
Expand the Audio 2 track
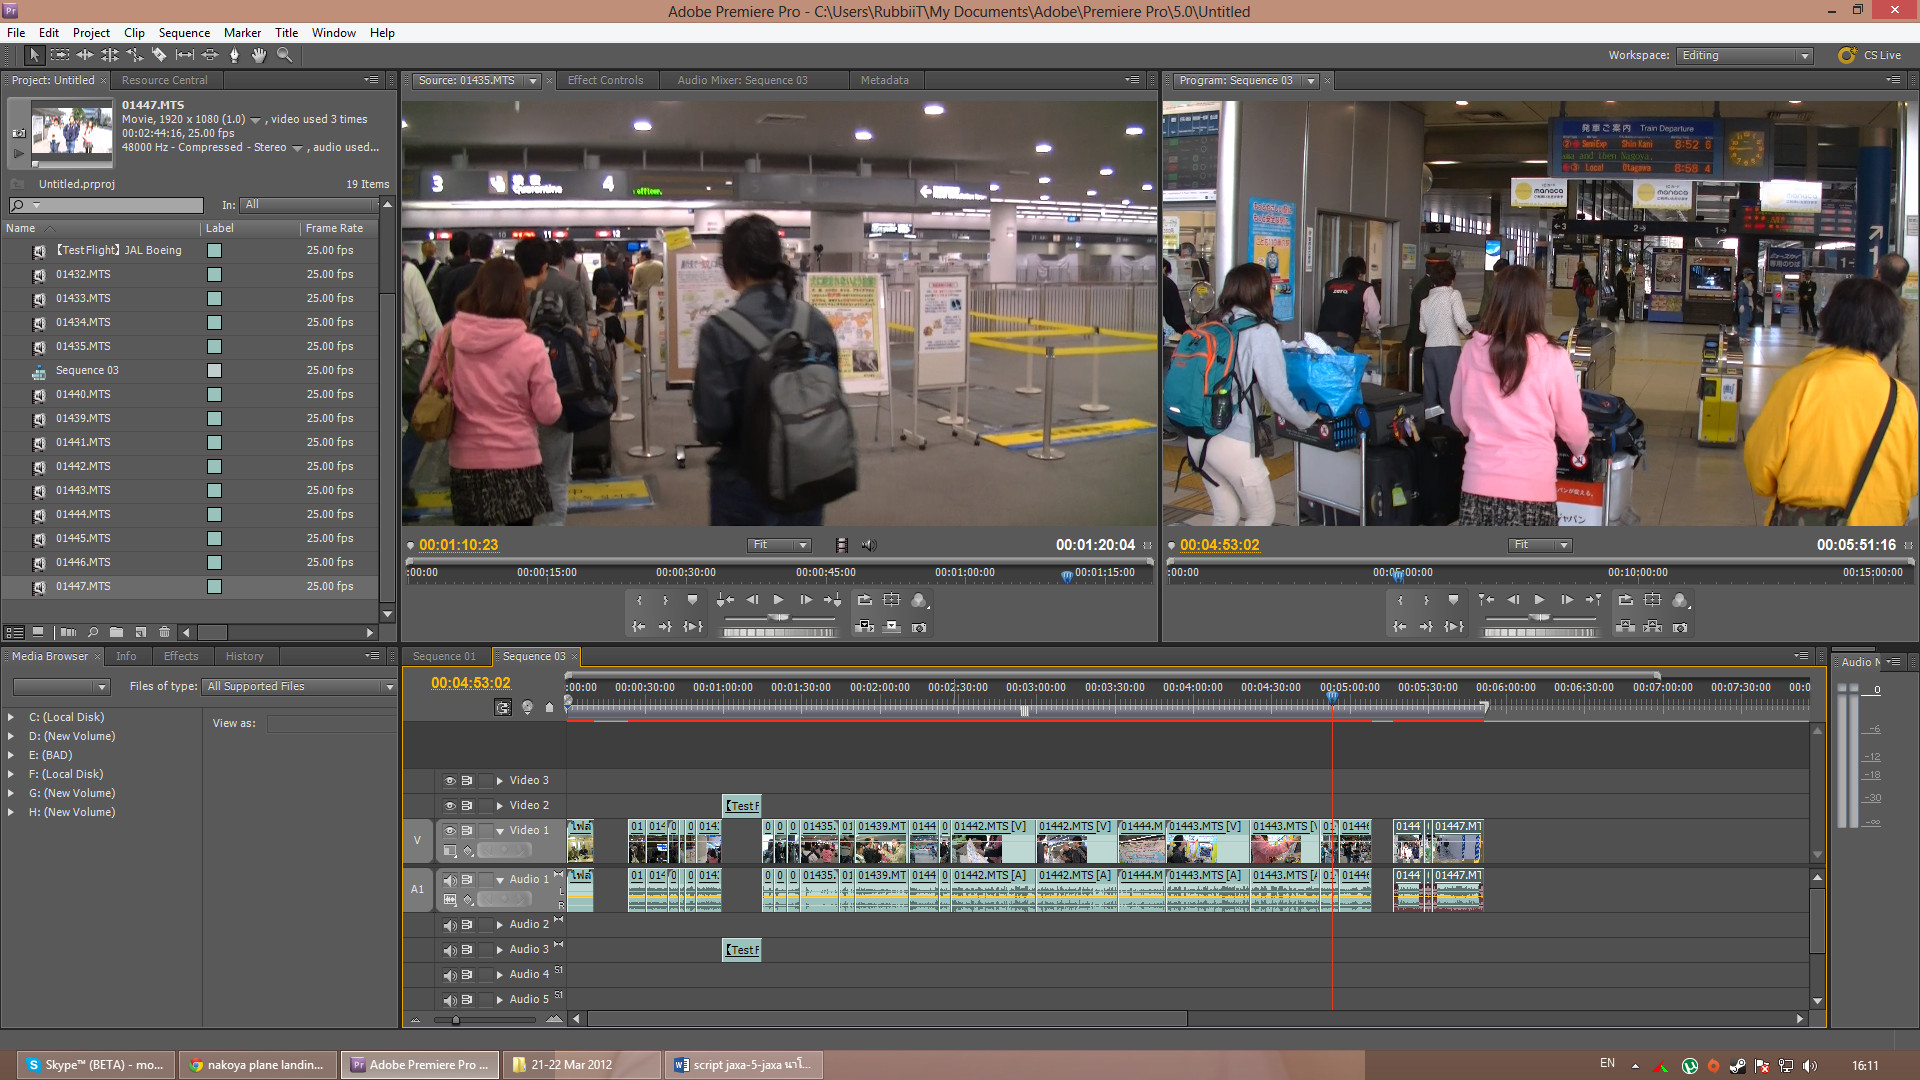[x=500, y=925]
